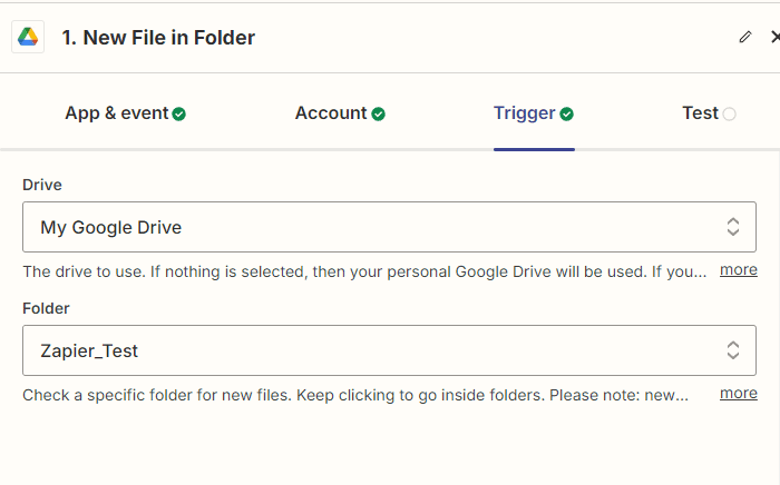Click green checkmark beside Trigger
The image size is (780, 485).
tap(567, 114)
